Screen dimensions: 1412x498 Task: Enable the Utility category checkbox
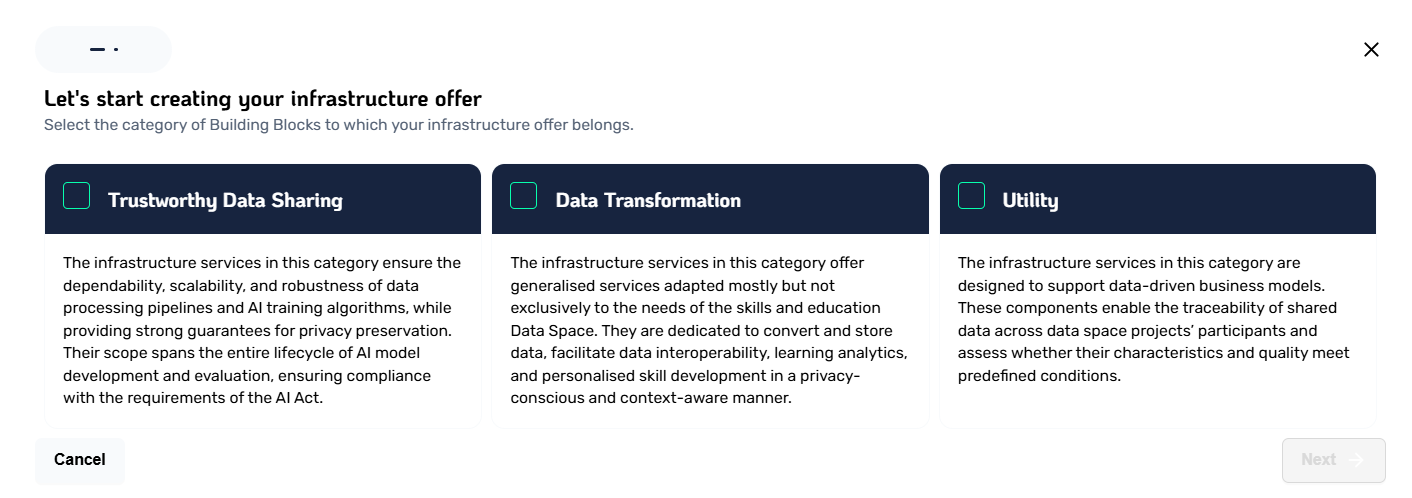click(971, 196)
